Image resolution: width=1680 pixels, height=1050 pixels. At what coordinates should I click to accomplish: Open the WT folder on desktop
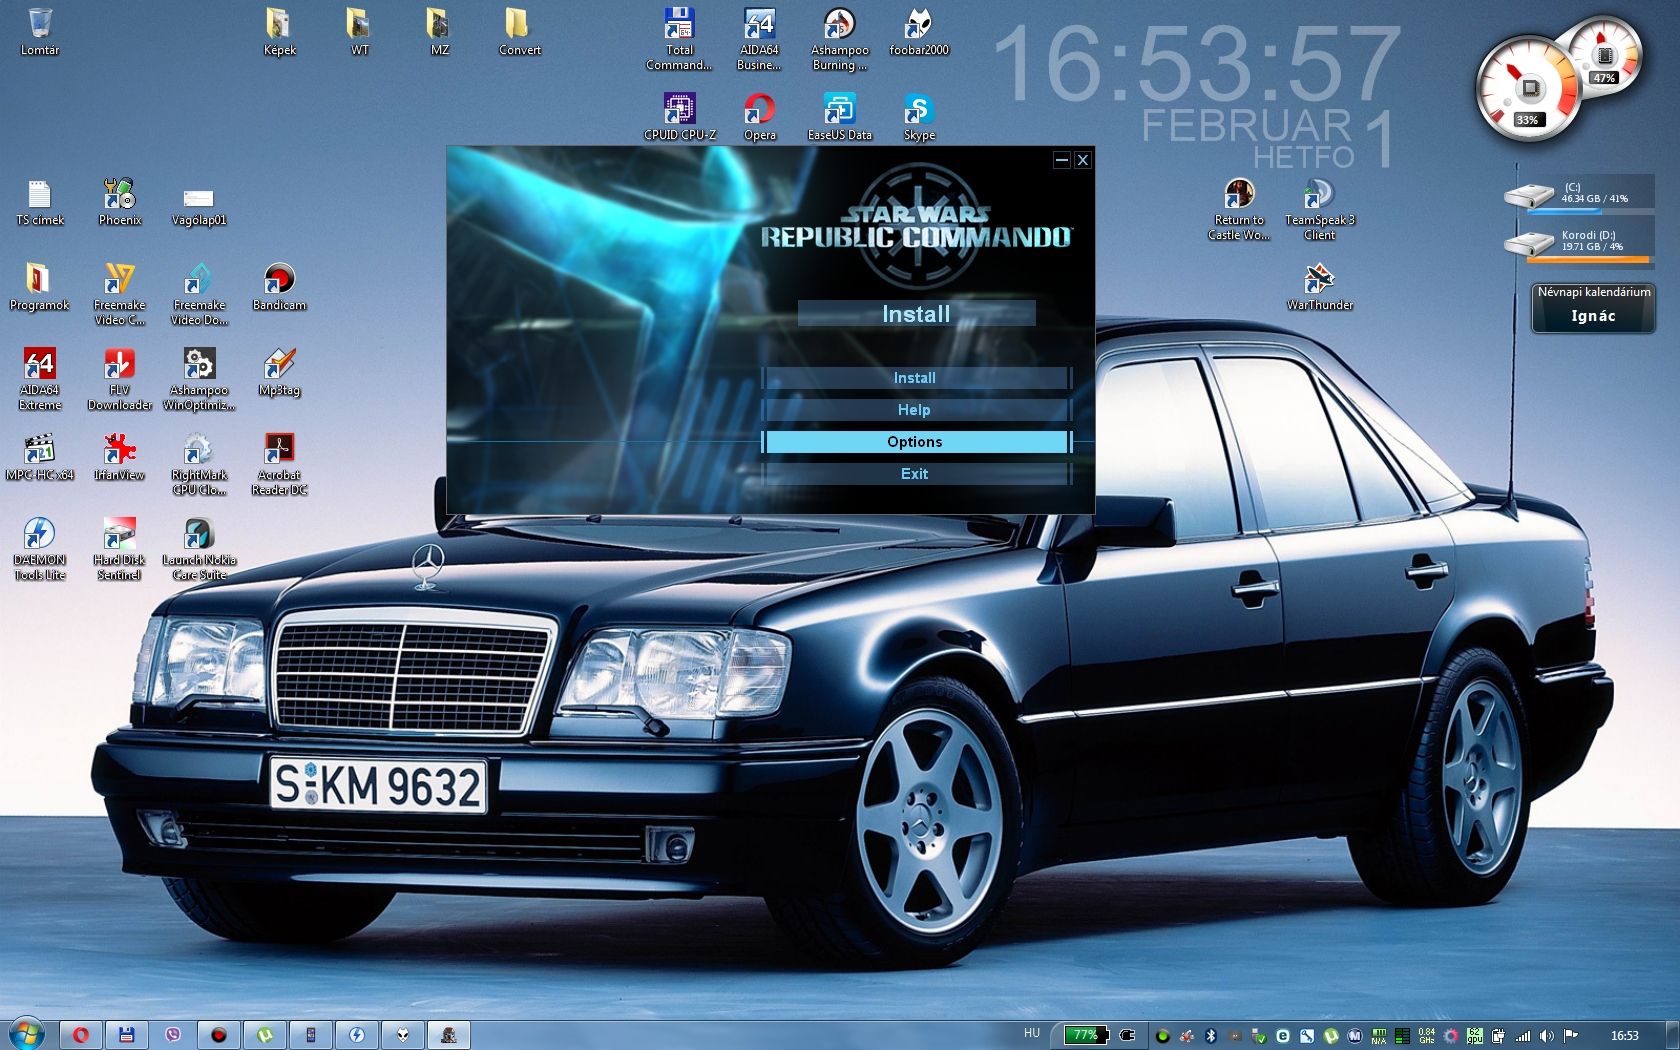pyautogui.click(x=359, y=32)
